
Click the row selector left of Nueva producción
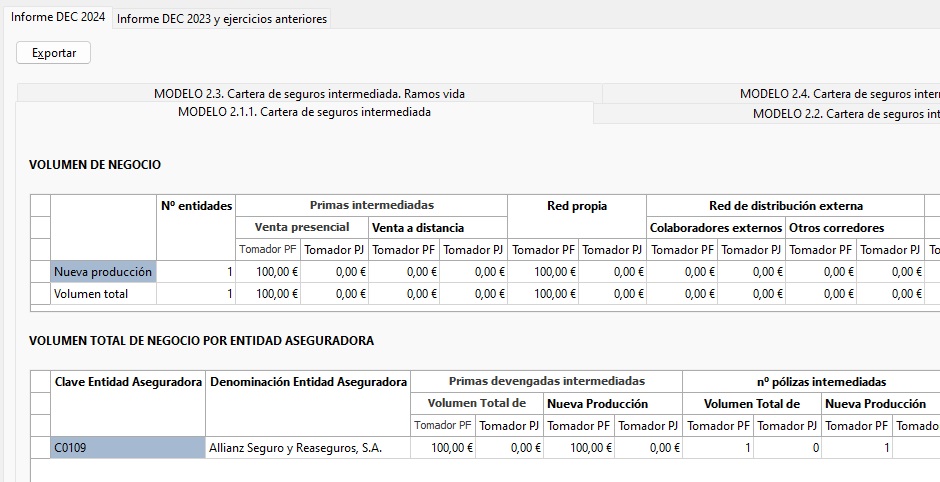(x=40, y=272)
